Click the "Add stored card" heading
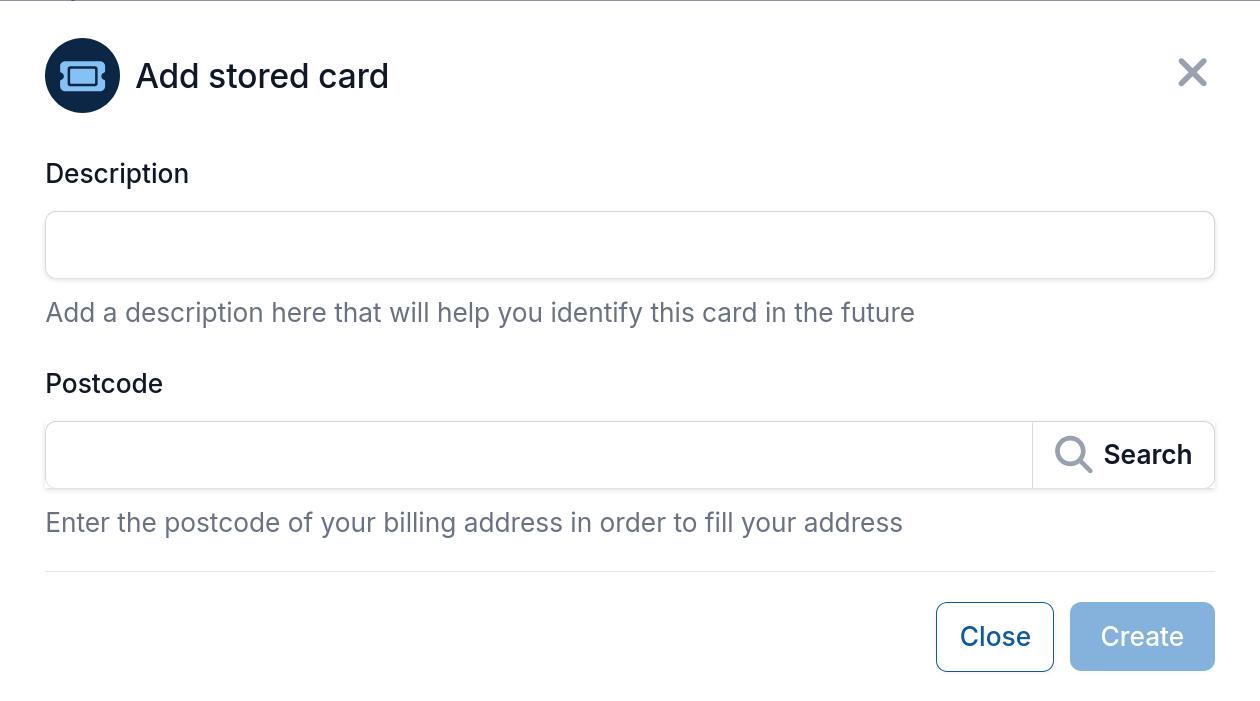This screenshot has width=1260, height=701. tap(262, 76)
